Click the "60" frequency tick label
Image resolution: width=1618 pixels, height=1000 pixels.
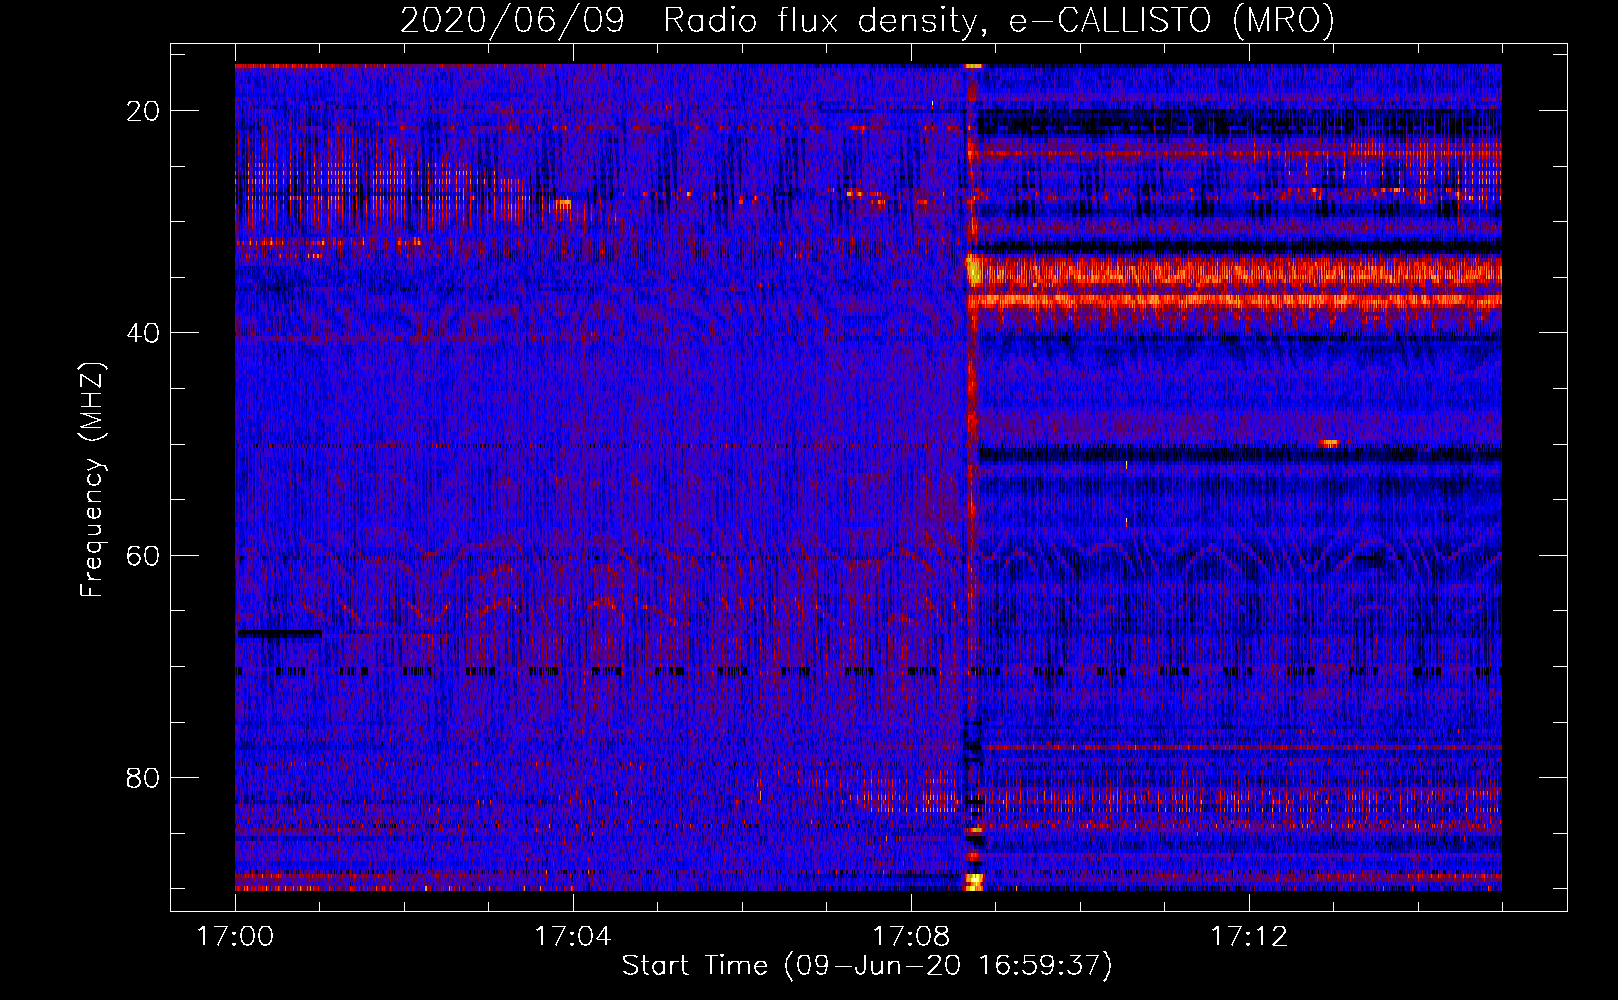(143, 555)
